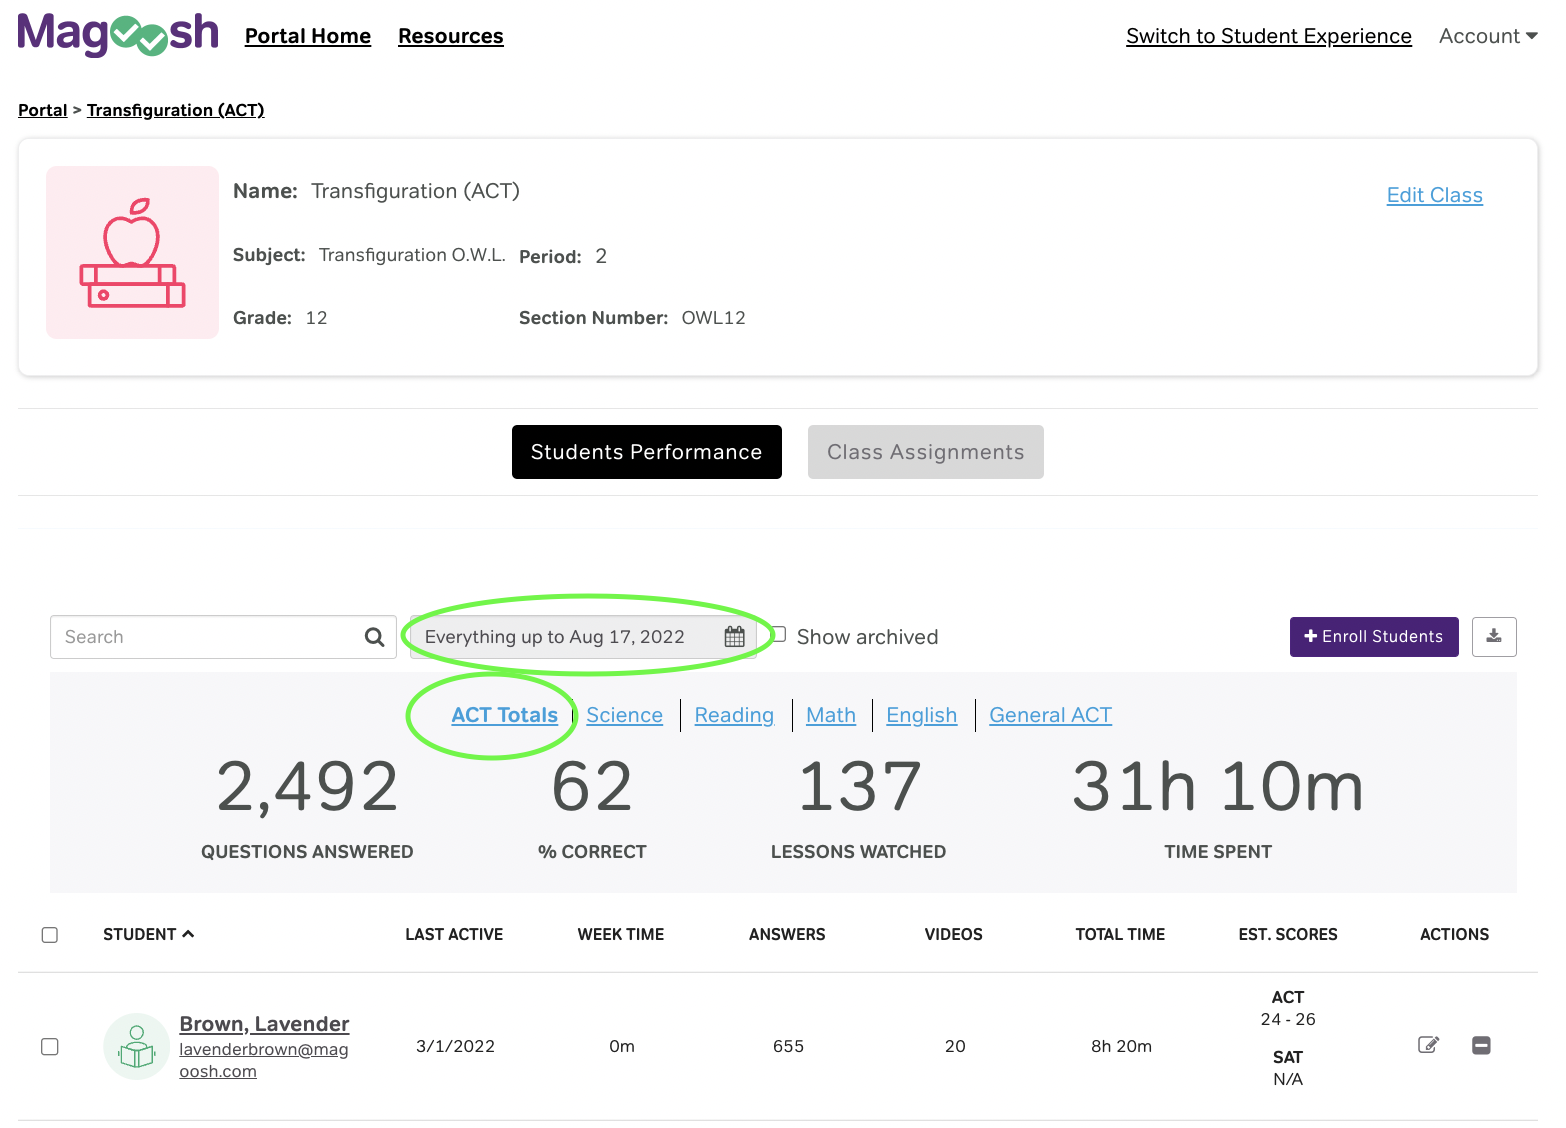1566x1128 pixels.
Task: Click the EST. SCORES column header
Action: tap(1288, 934)
